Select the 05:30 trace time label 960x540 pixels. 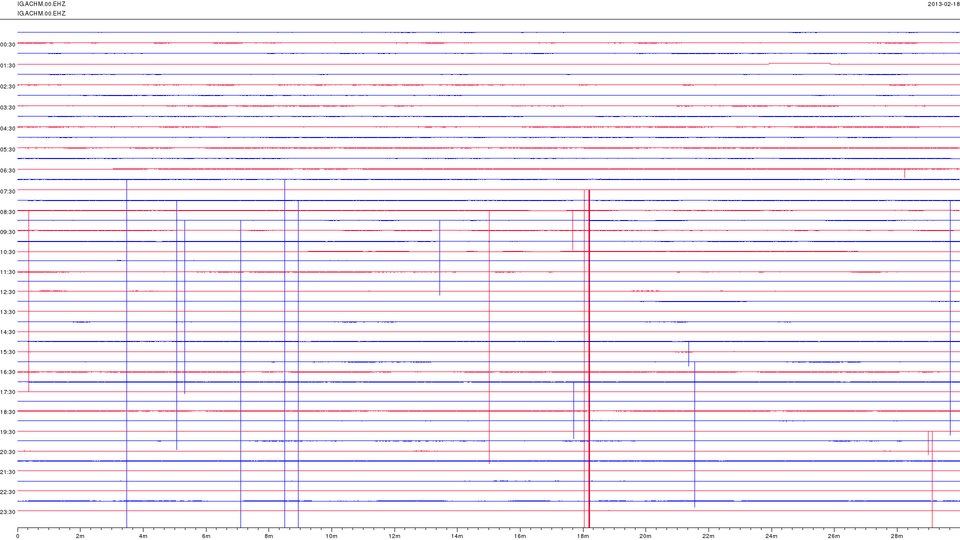coord(8,149)
